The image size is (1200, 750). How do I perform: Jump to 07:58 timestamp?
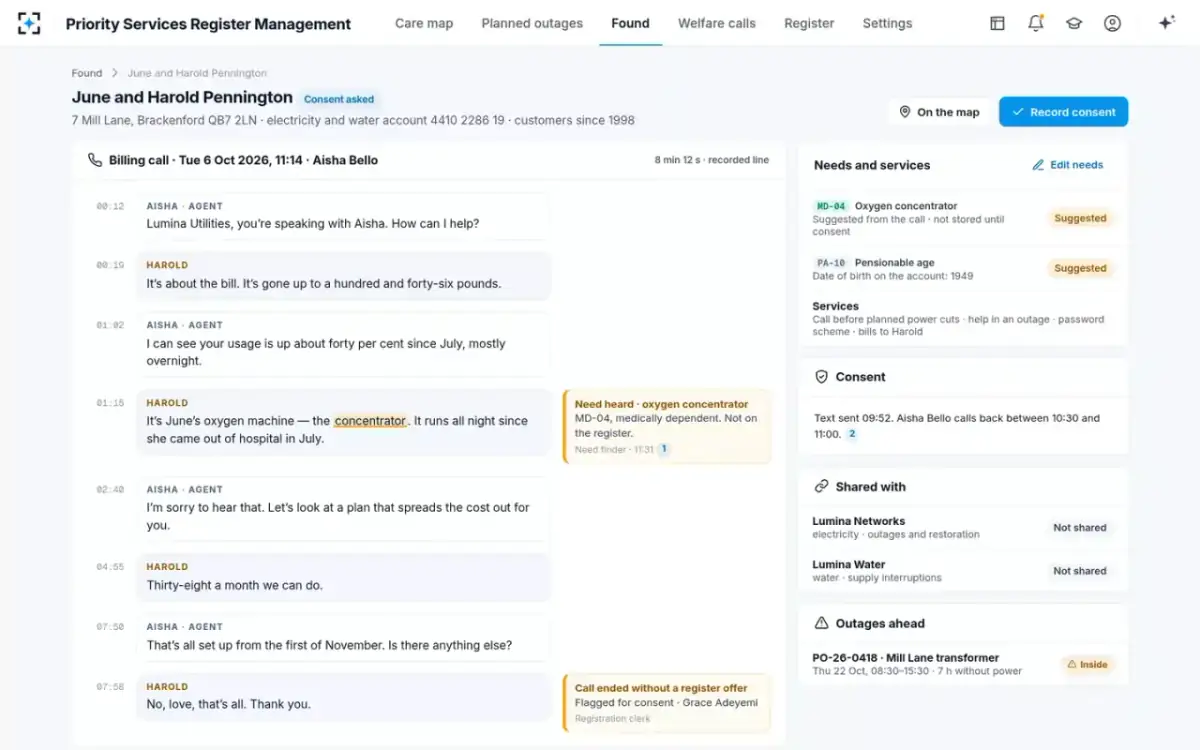click(110, 687)
